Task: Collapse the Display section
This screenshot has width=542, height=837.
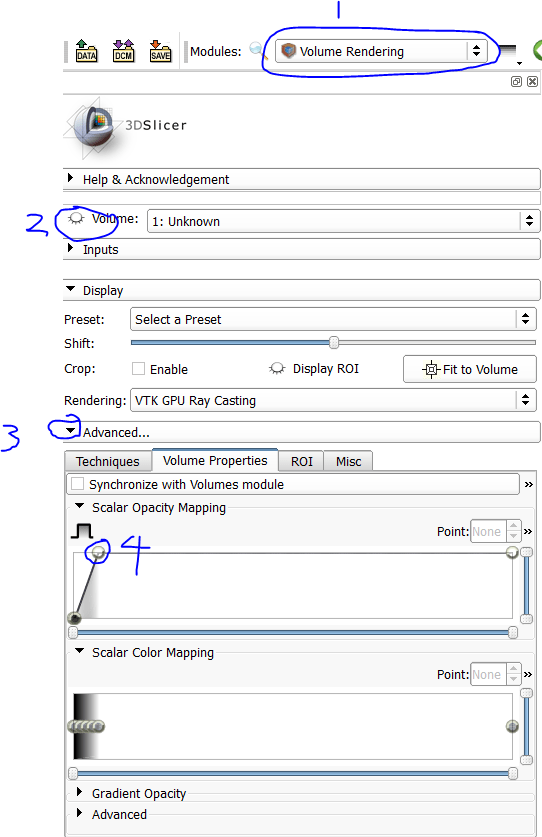Action: click(302, 290)
